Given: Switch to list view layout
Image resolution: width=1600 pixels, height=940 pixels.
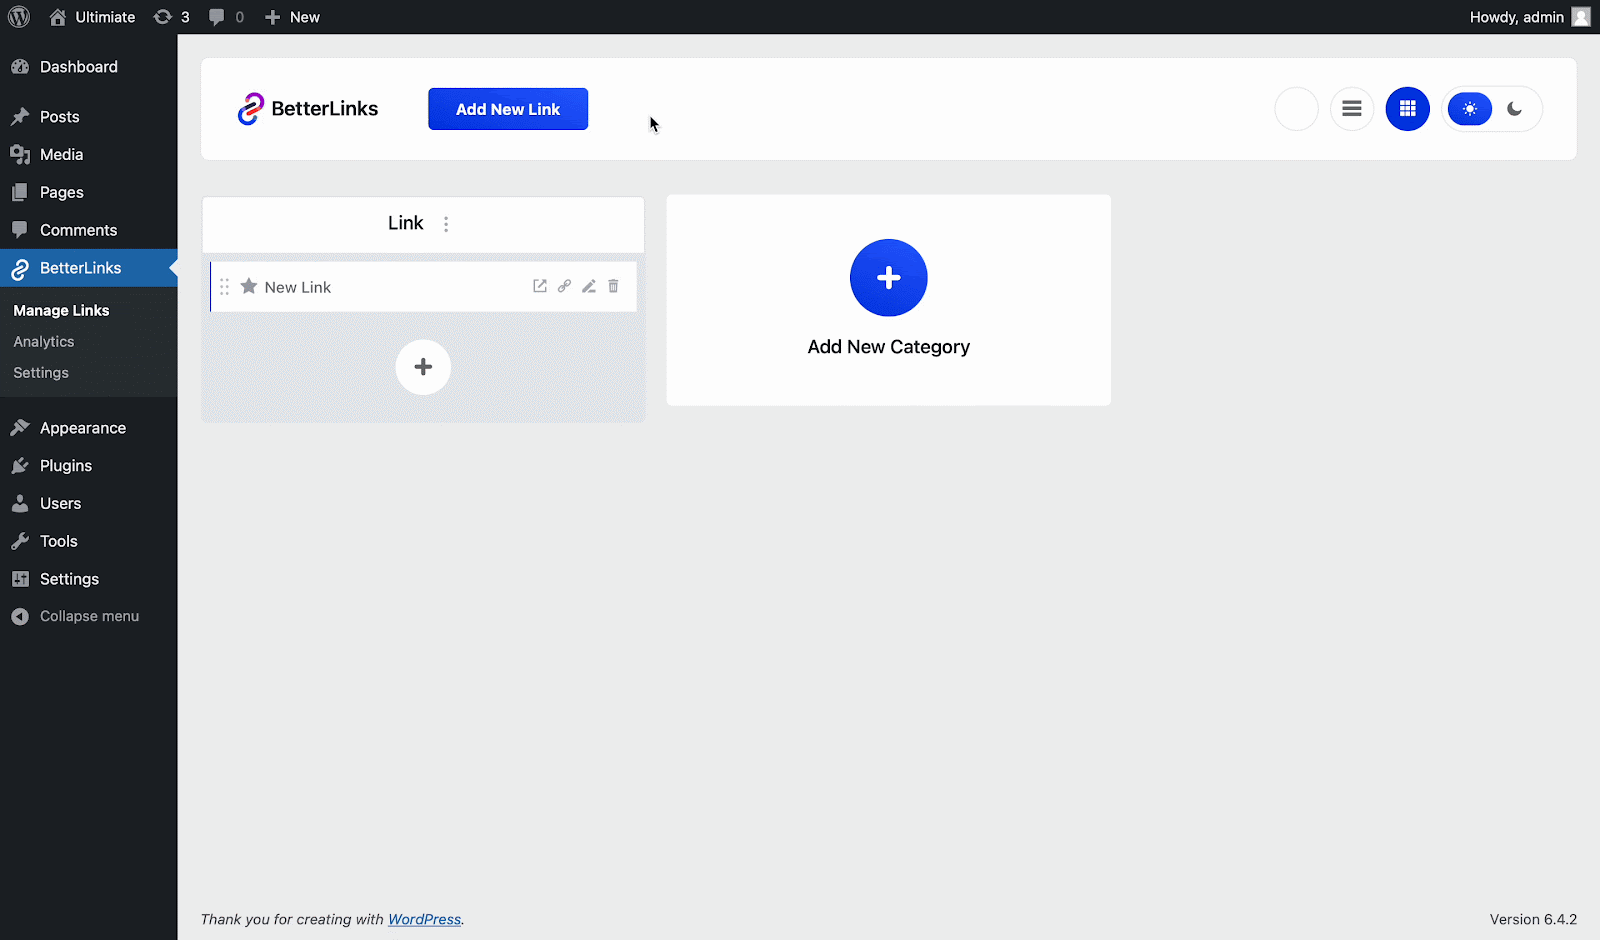Looking at the screenshot, I should tap(1352, 108).
